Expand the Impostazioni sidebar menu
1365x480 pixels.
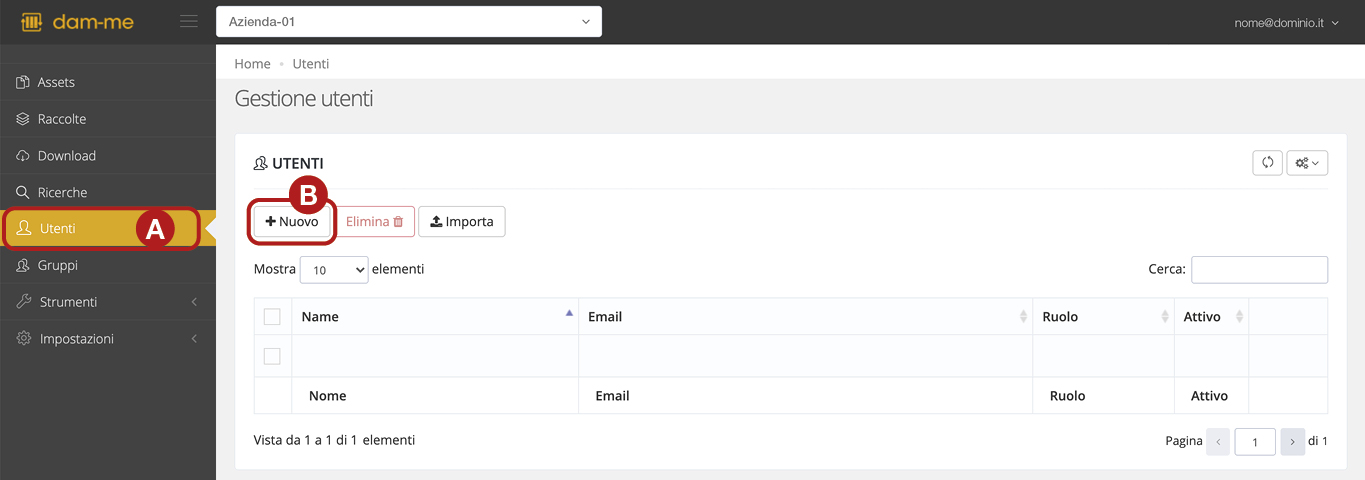tap(108, 339)
